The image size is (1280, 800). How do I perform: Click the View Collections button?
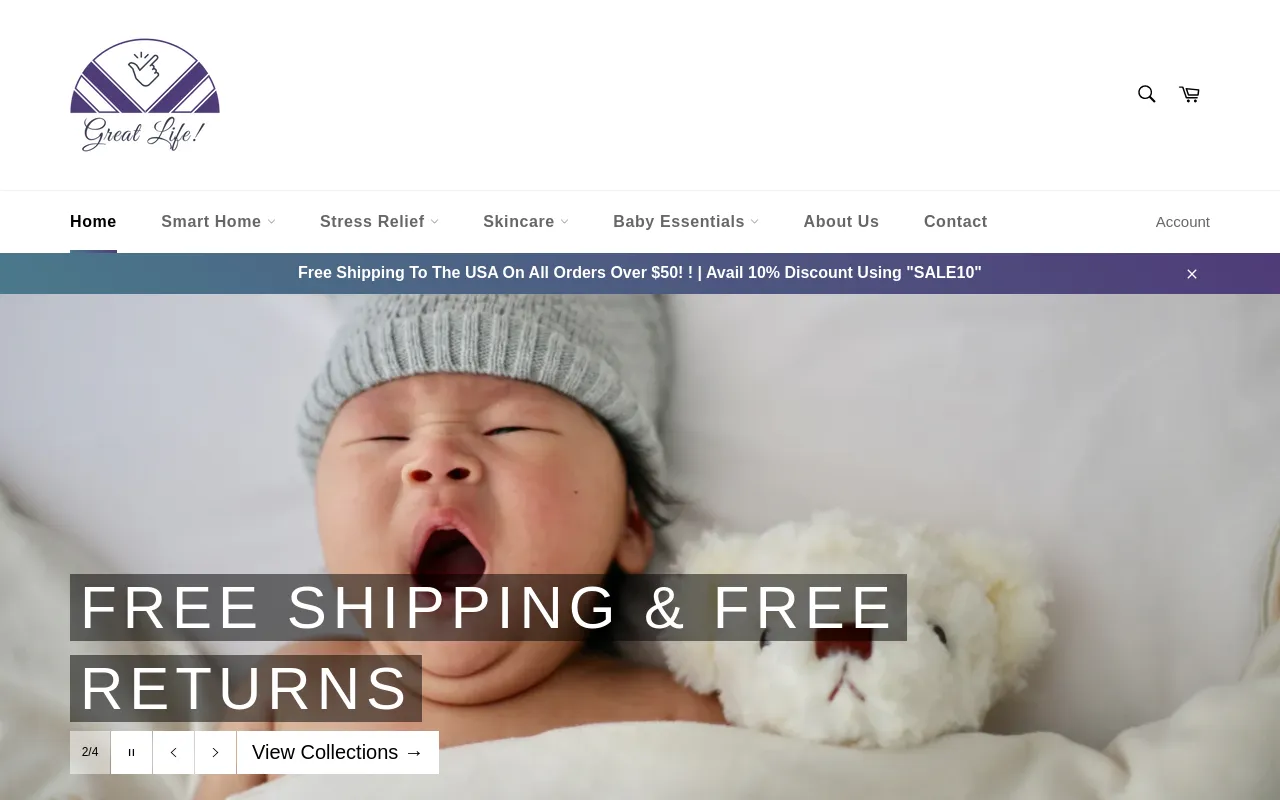coord(338,752)
